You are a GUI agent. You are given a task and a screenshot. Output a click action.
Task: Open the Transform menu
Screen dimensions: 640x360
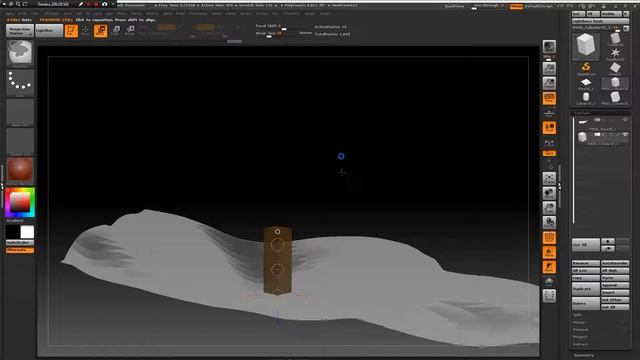[x=291, y=13]
